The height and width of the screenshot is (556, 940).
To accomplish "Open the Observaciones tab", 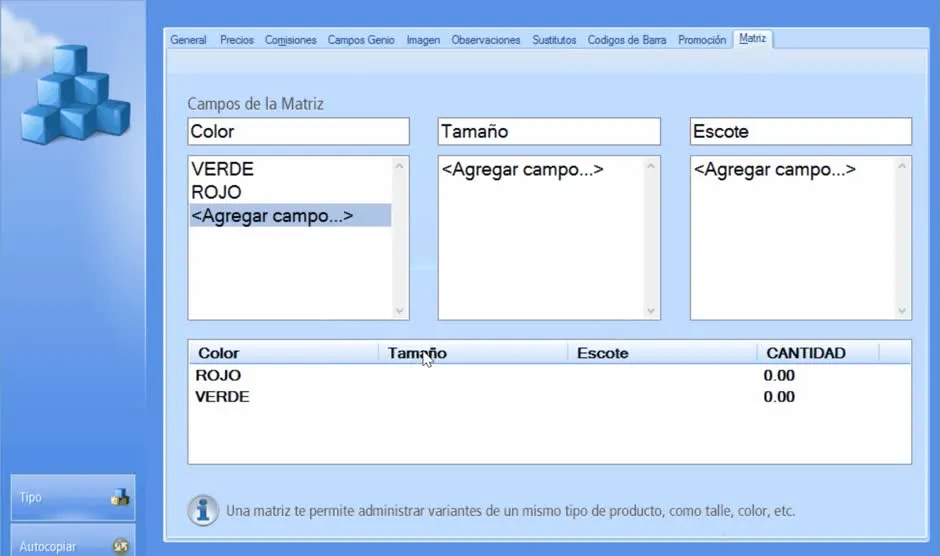I will [x=486, y=40].
